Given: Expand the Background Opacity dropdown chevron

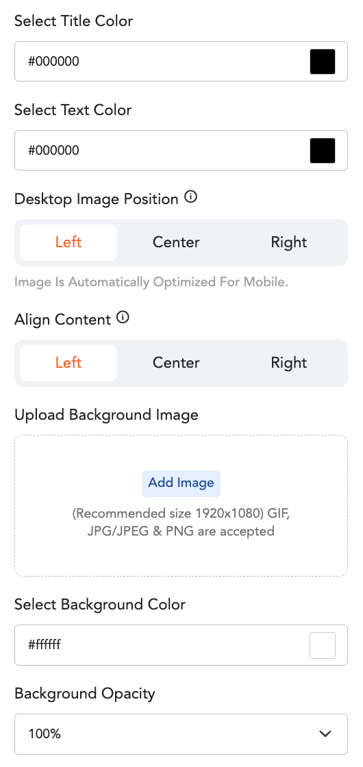Looking at the screenshot, I should 325,734.
